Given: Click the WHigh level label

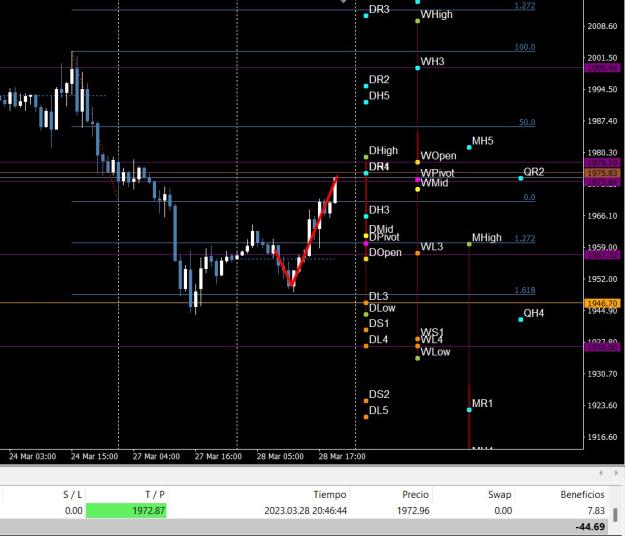Looking at the screenshot, I should (436, 14).
